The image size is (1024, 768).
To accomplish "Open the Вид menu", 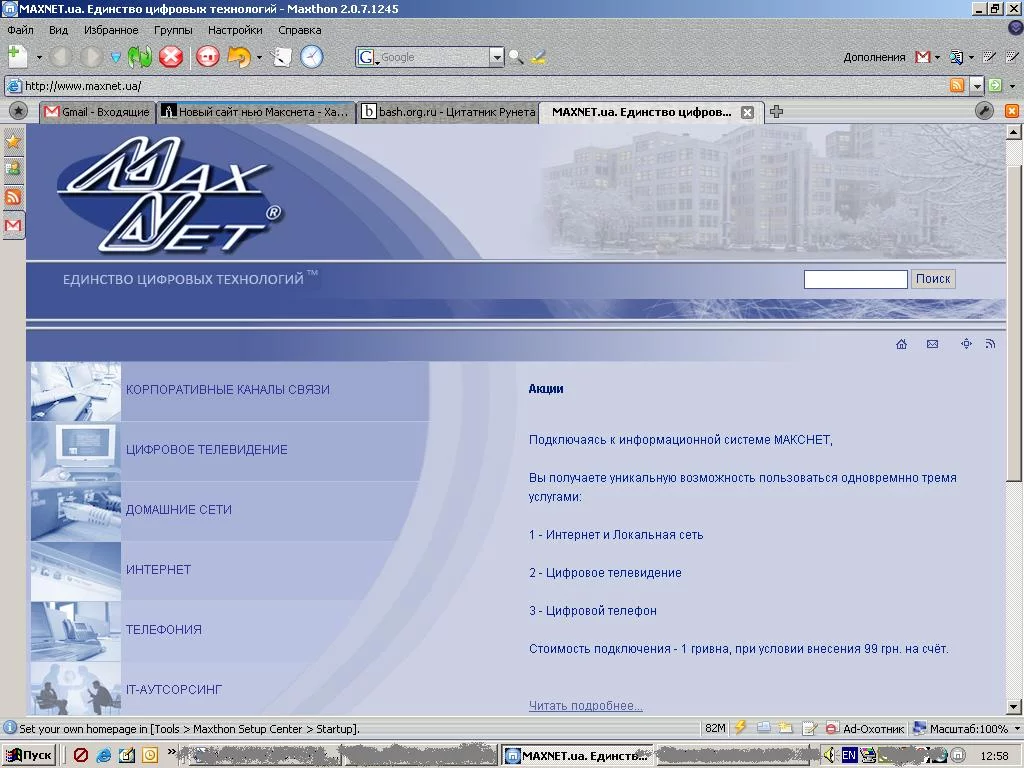I will [x=58, y=30].
